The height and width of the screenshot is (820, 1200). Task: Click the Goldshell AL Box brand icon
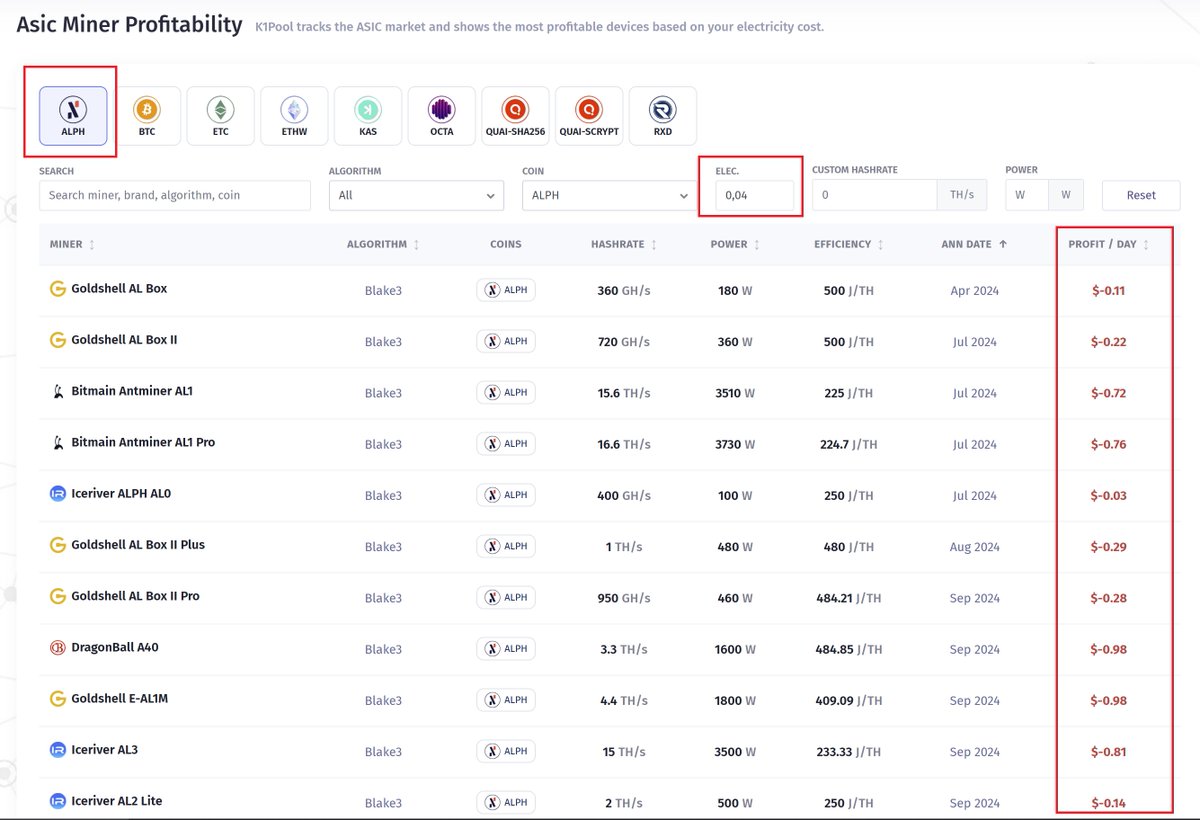[x=57, y=288]
